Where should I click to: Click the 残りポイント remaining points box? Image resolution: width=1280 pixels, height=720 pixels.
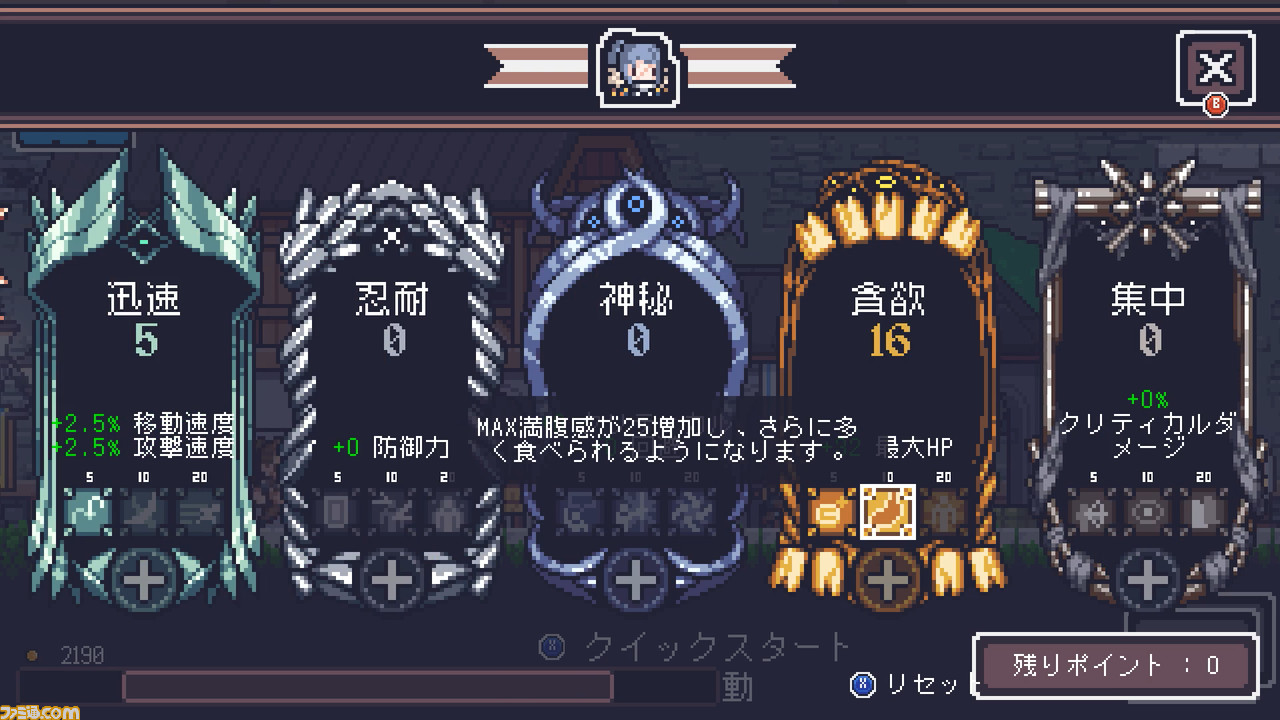click(1115, 665)
